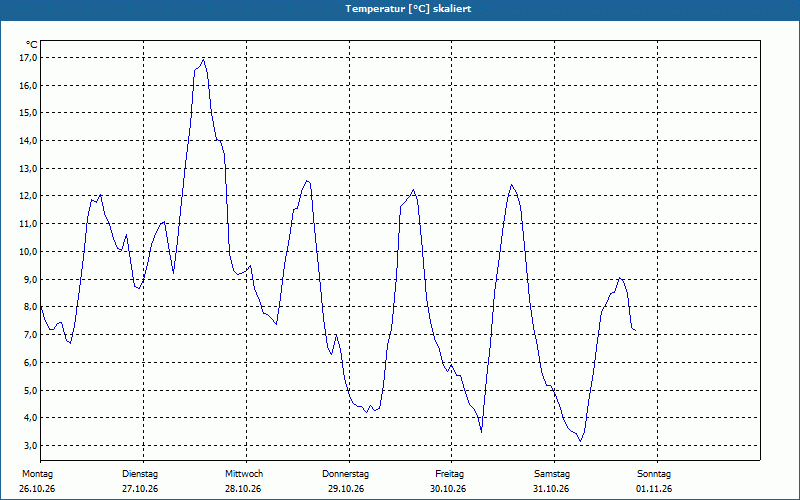Click the Samstag day label
Viewport: 800px width, 500px height.
tap(552, 474)
